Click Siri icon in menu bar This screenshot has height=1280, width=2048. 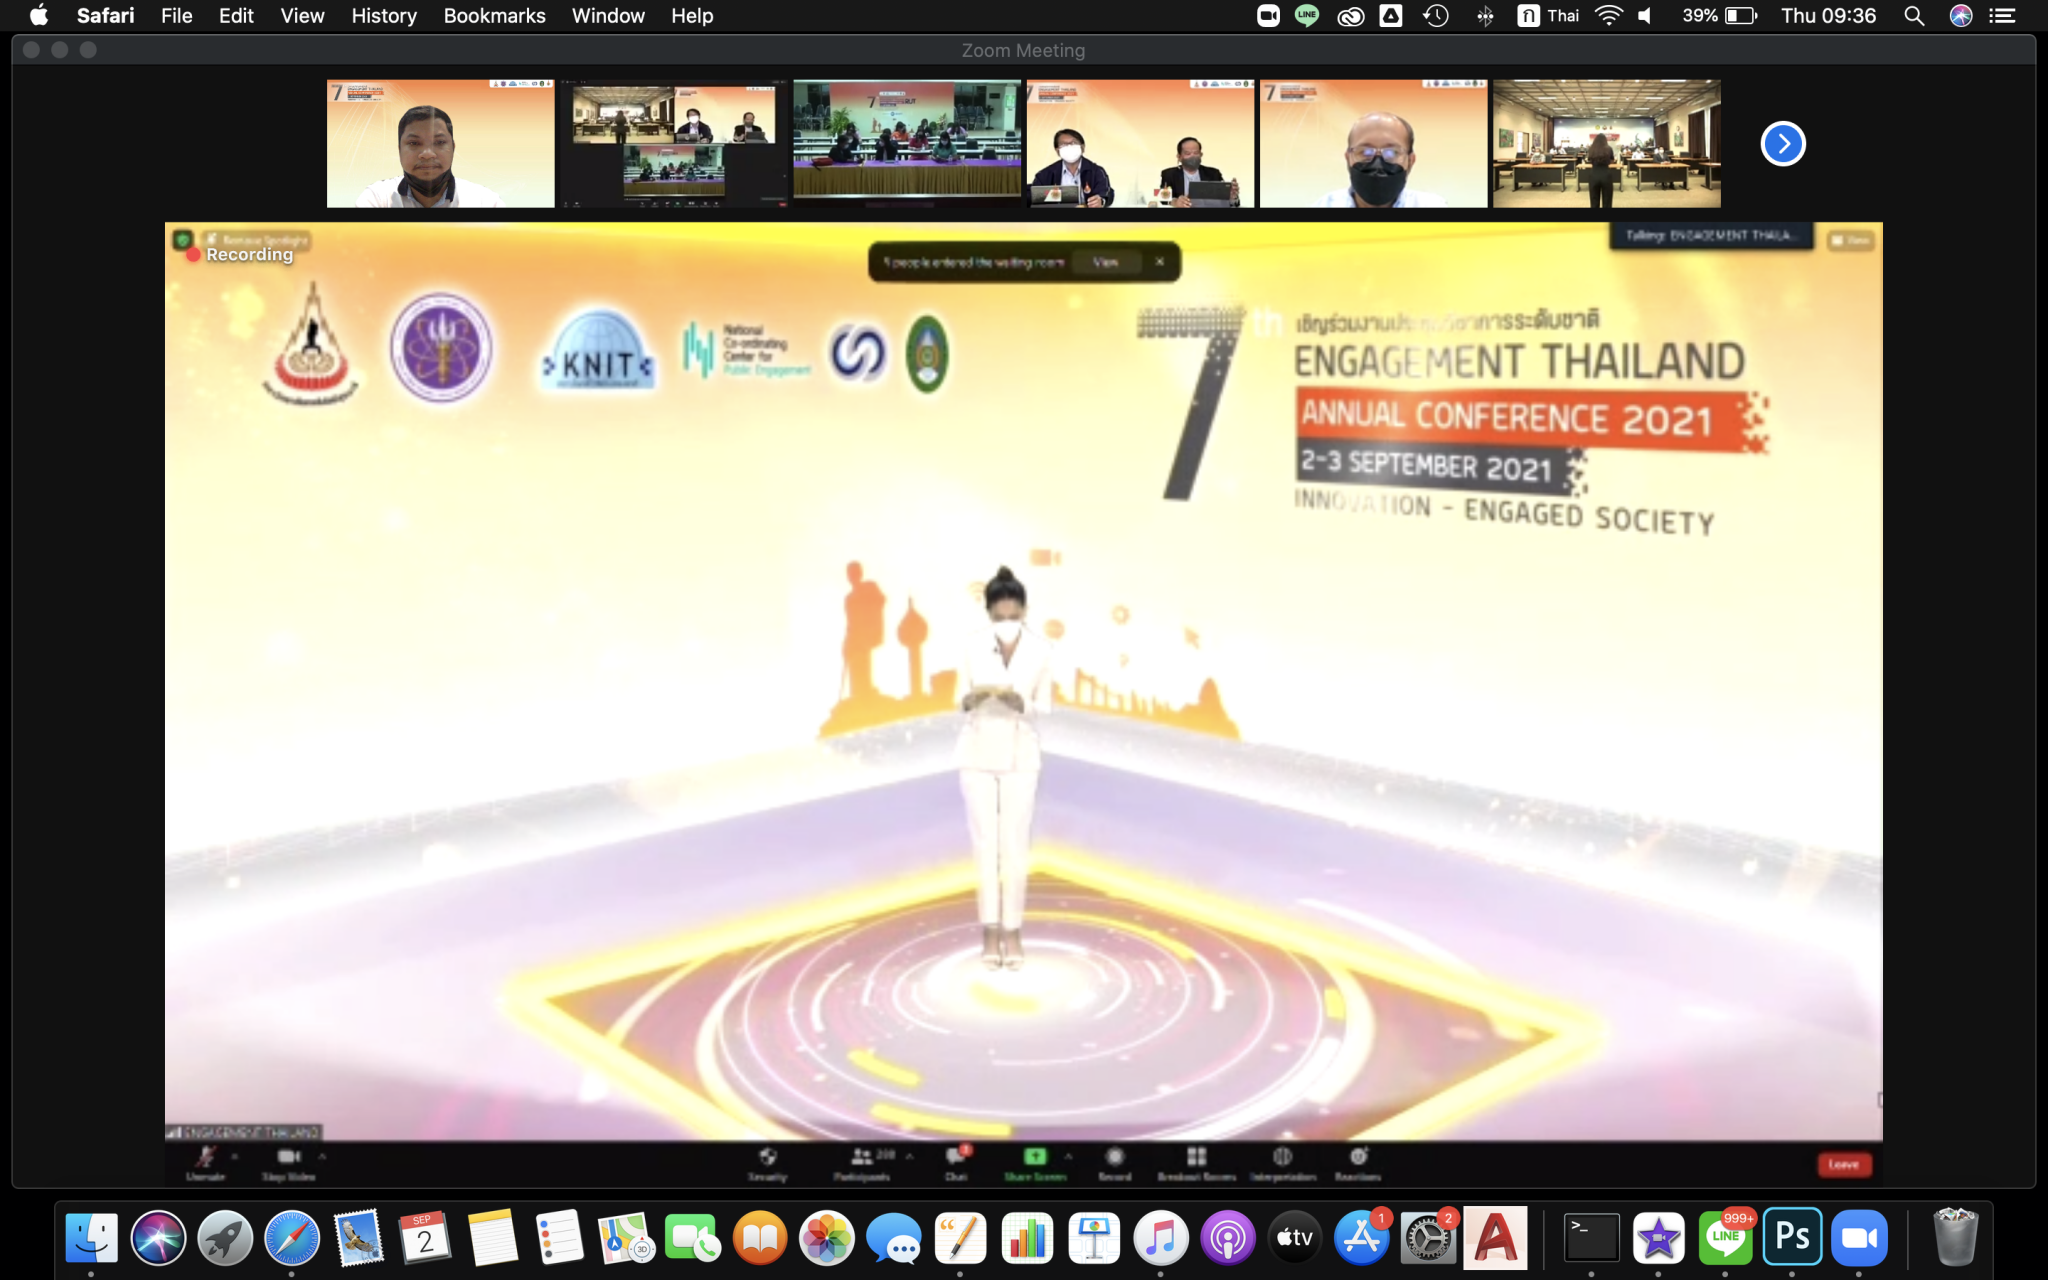click(1961, 15)
